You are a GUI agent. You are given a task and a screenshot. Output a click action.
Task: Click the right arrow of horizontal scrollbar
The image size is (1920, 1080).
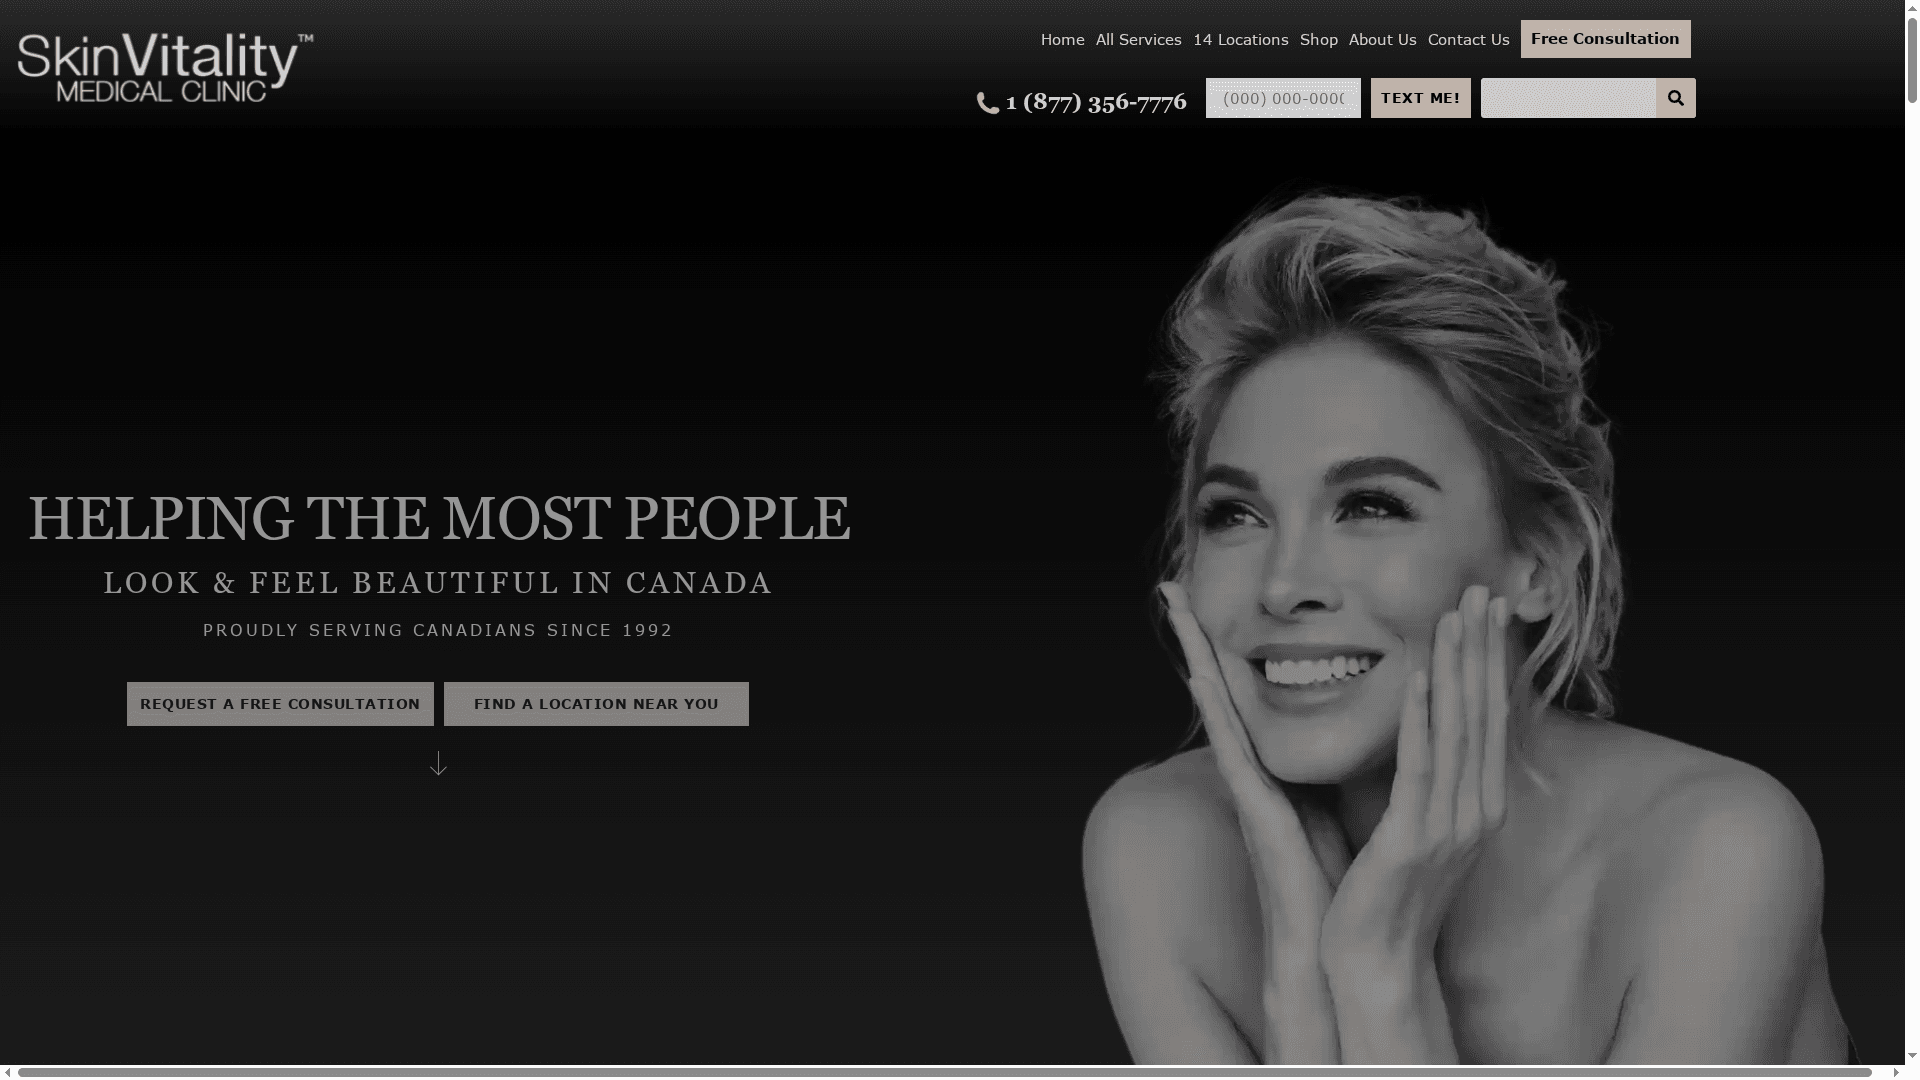click(x=1895, y=1072)
